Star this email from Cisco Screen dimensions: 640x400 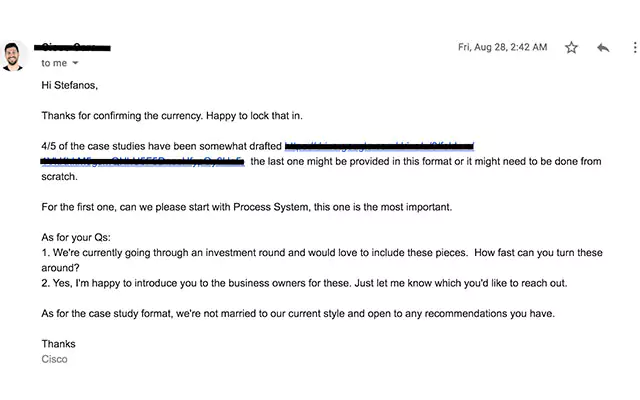click(x=571, y=47)
